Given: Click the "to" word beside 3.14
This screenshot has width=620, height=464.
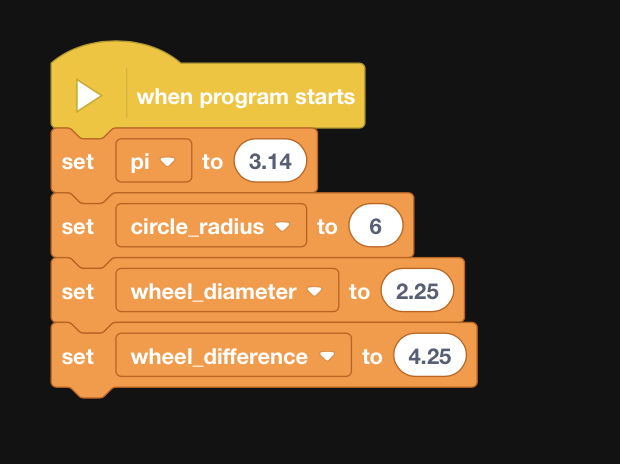Looking at the screenshot, I should tap(212, 161).
